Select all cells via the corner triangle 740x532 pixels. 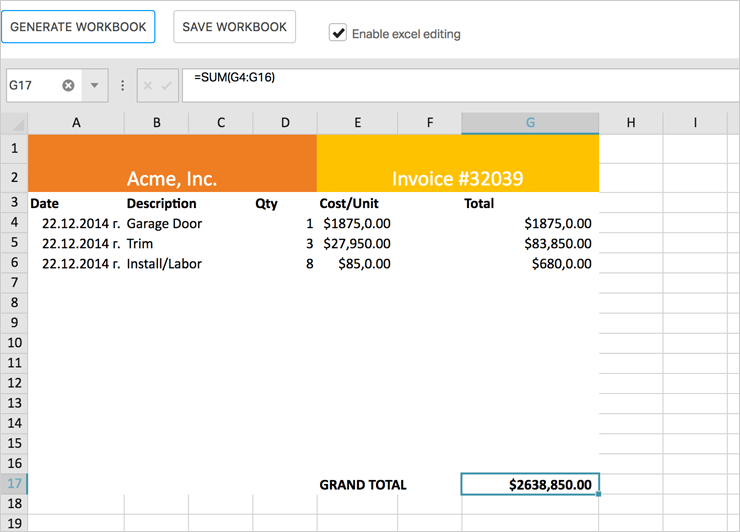pos(14,123)
